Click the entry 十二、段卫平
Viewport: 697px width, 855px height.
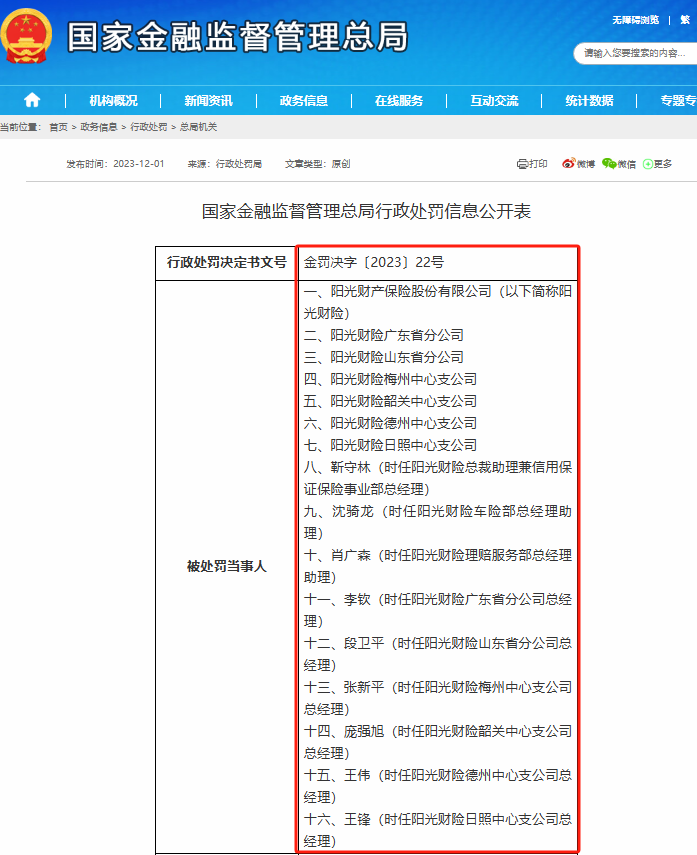coord(437,654)
